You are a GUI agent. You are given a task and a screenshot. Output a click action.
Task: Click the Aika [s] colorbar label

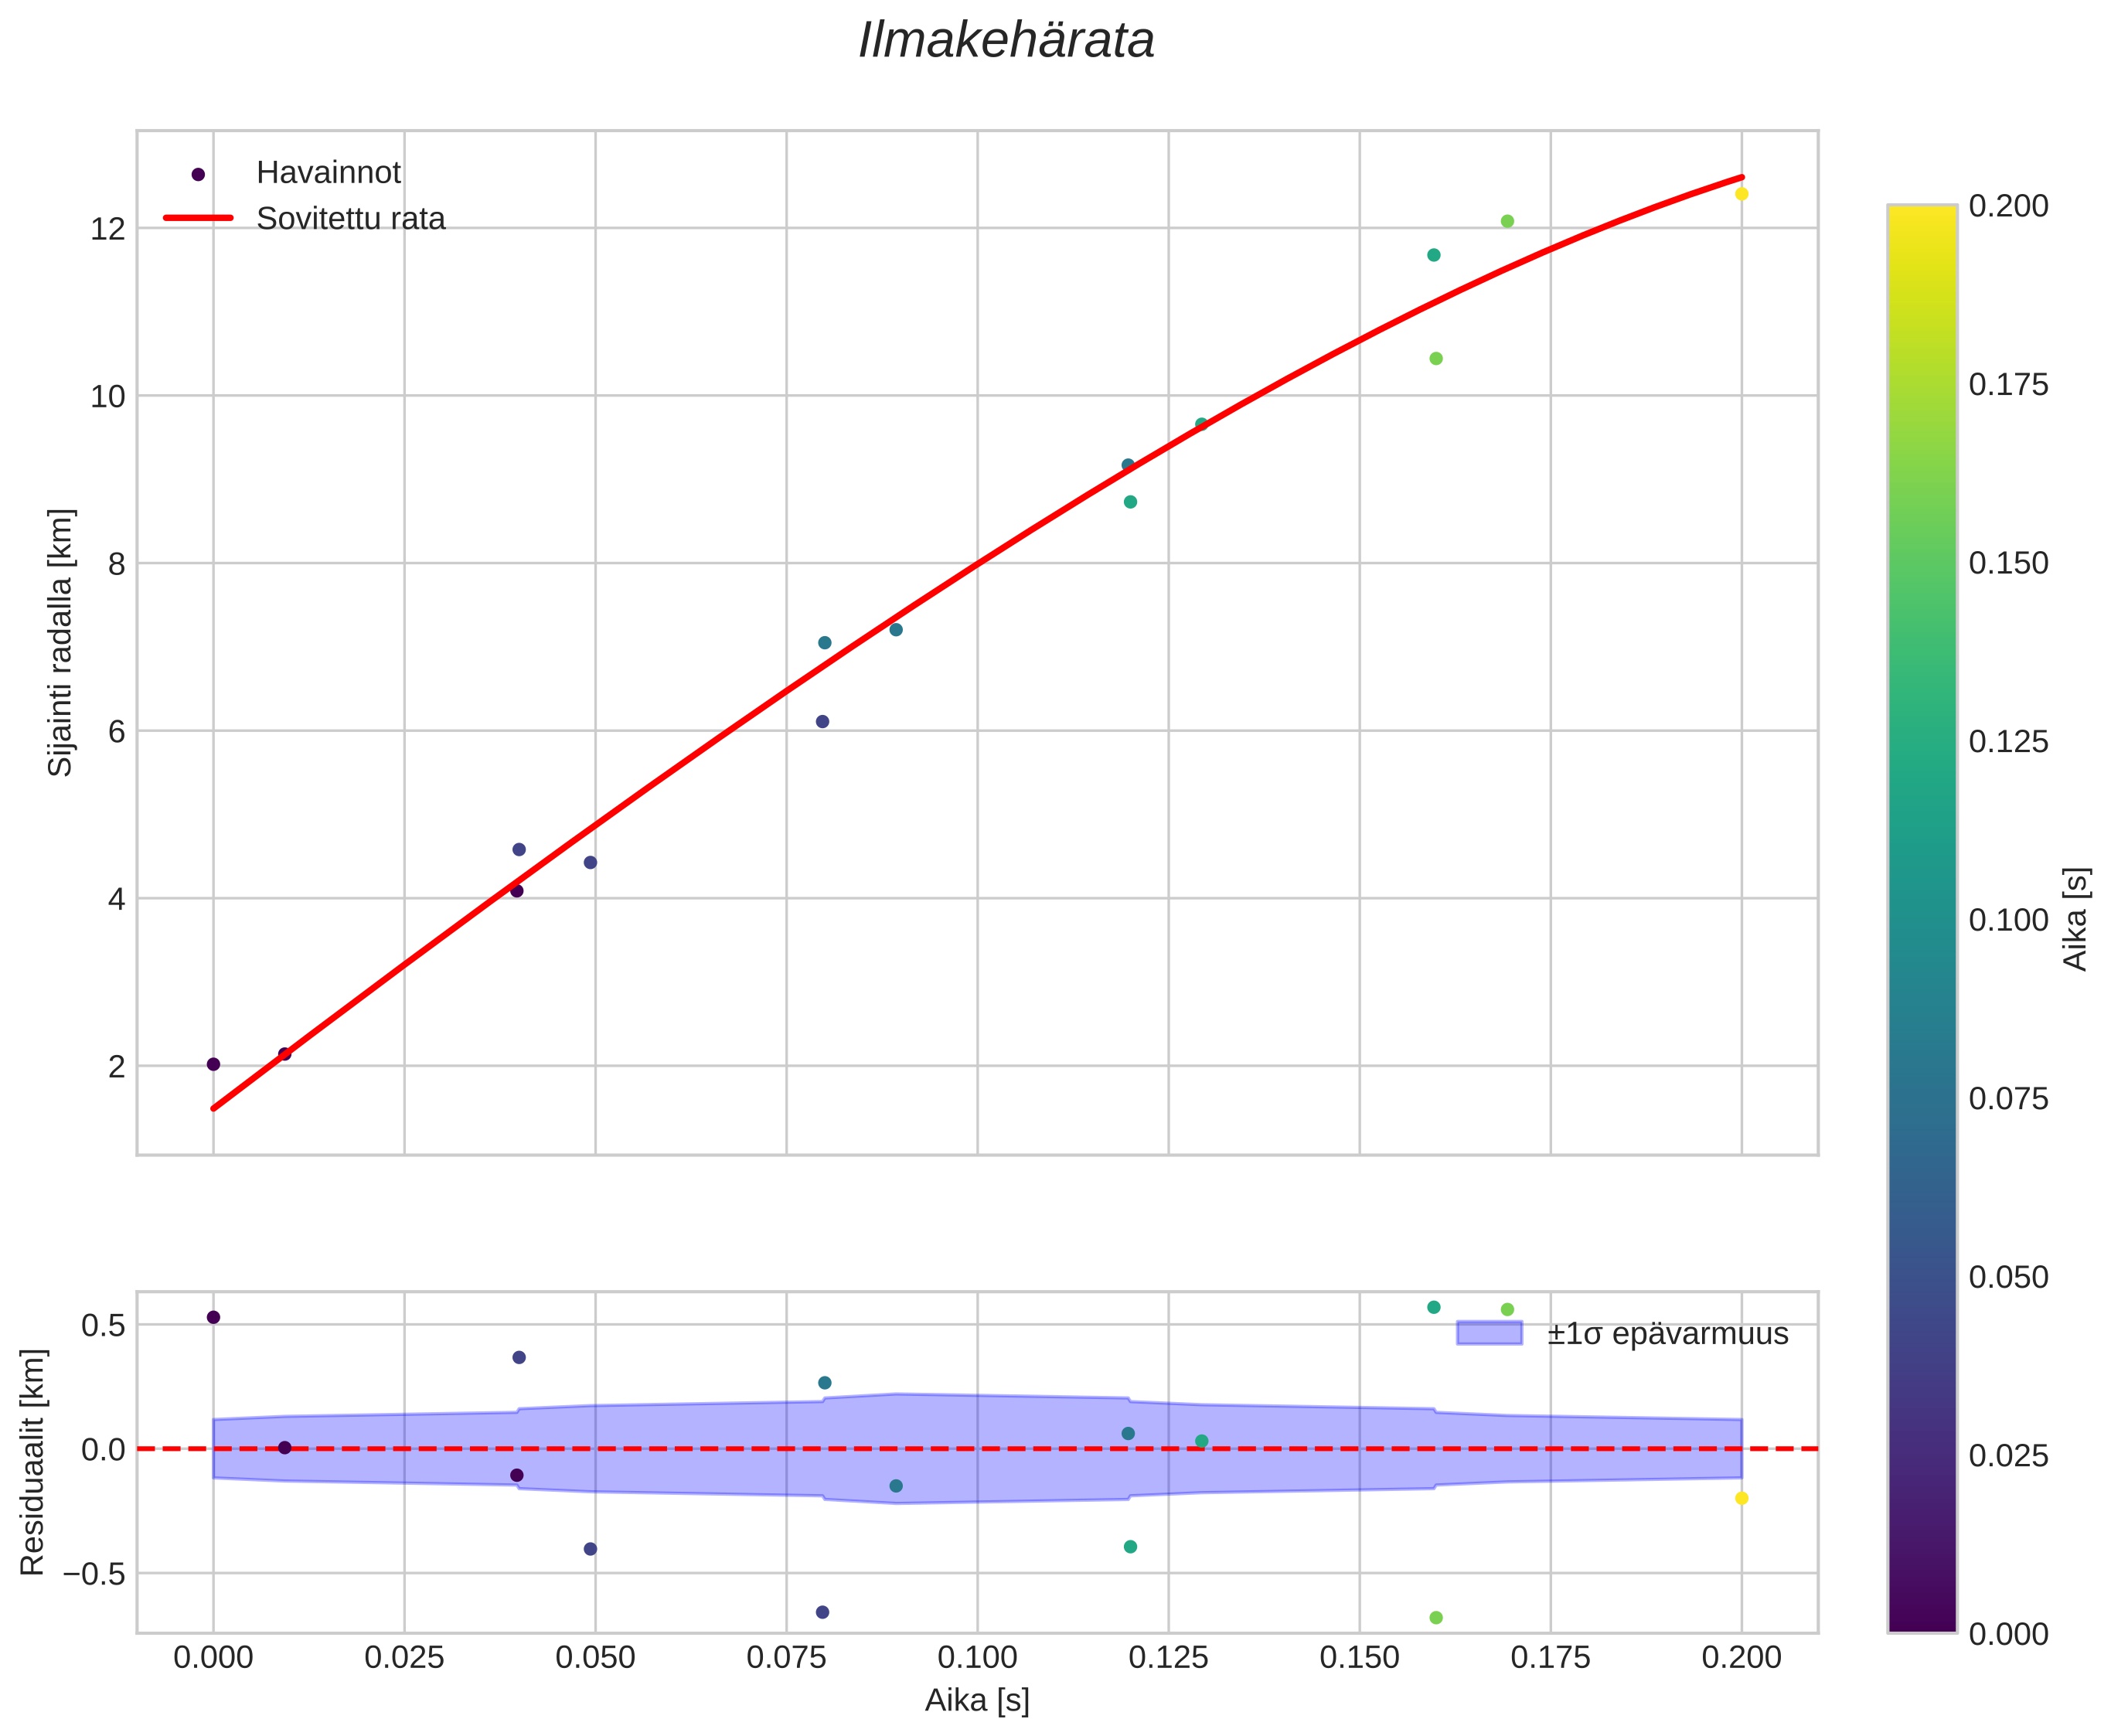pos(2077,918)
